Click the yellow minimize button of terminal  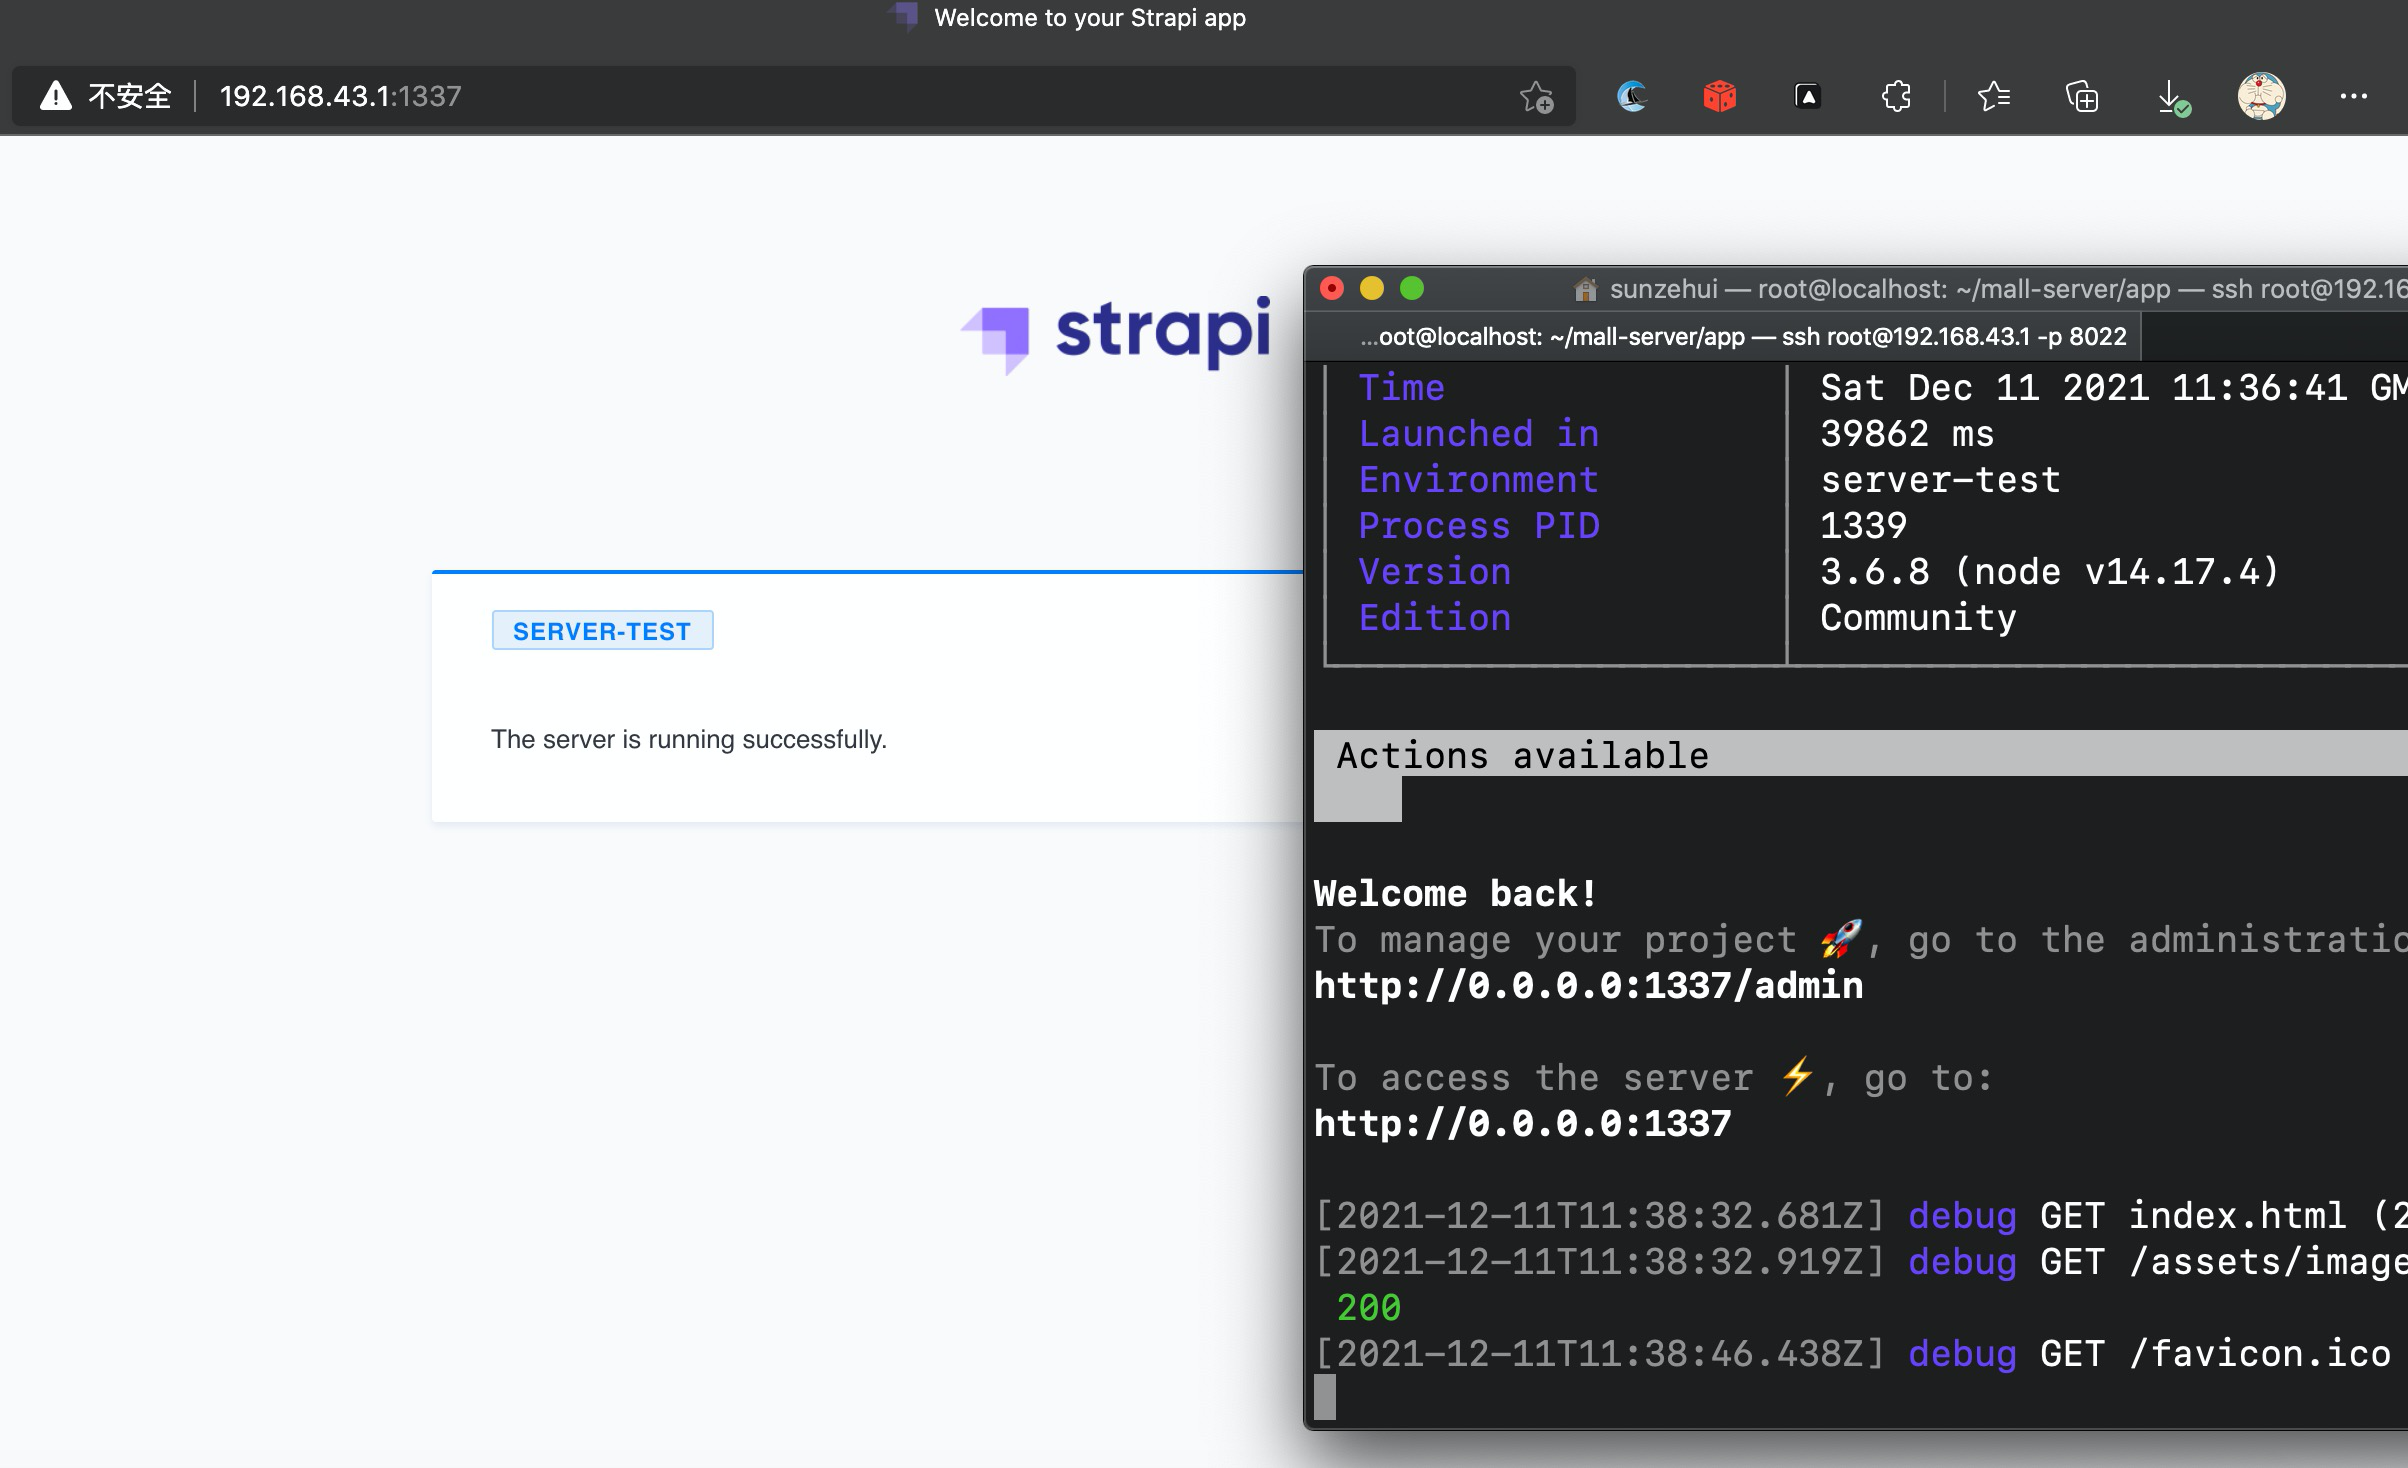[1371, 289]
